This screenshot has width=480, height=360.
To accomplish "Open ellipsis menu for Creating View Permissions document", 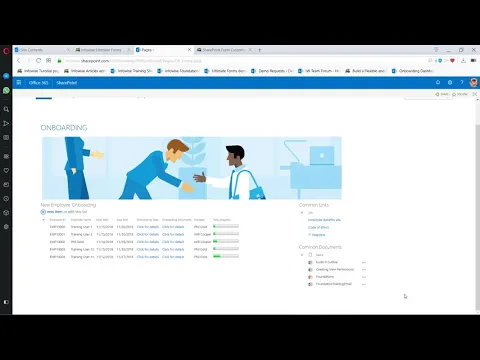I will click(x=364, y=270).
